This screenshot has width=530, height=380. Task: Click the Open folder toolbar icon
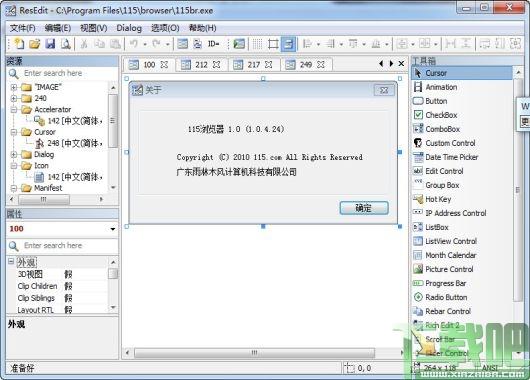click(34, 44)
